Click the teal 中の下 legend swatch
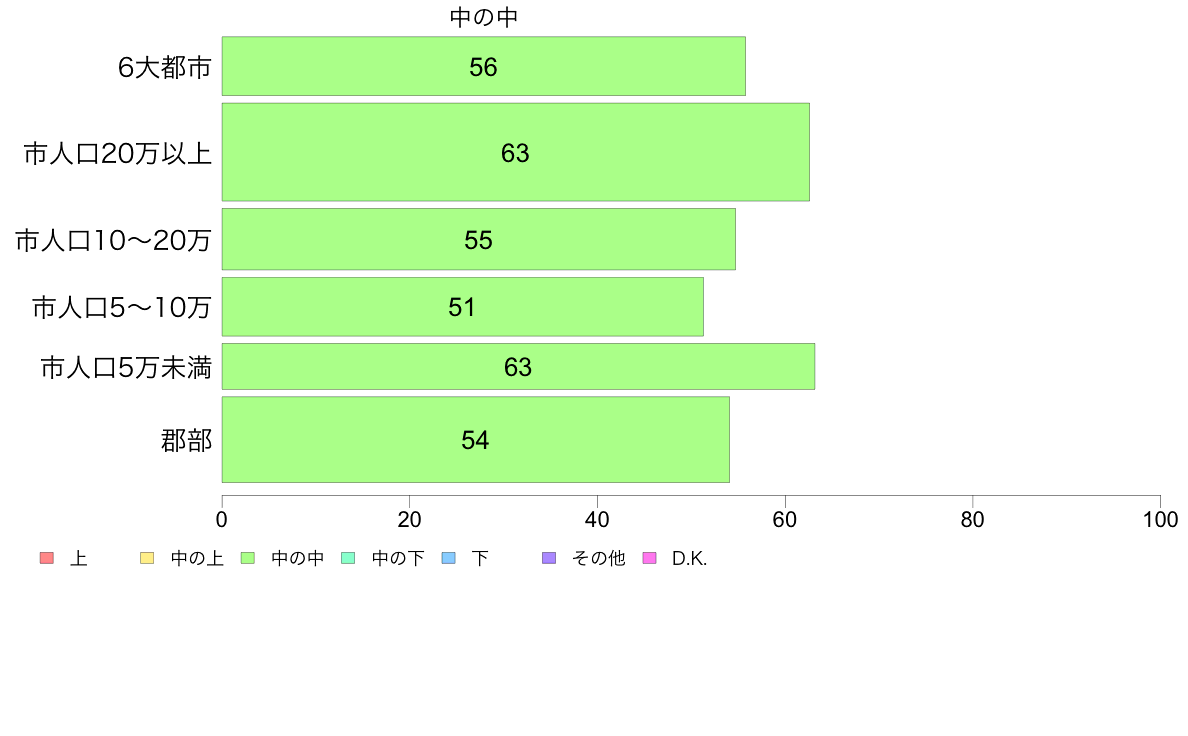 [x=348, y=558]
